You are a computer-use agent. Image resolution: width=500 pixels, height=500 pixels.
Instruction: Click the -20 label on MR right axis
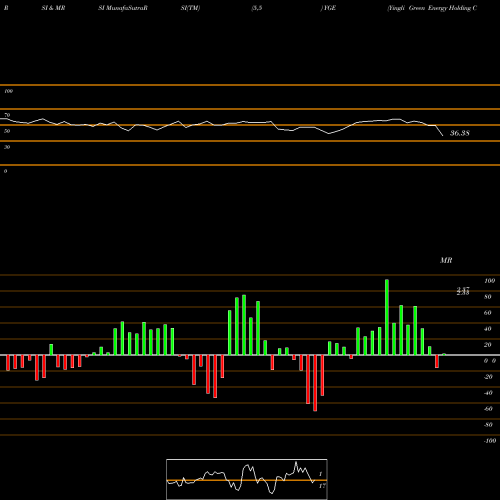(488, 377)
